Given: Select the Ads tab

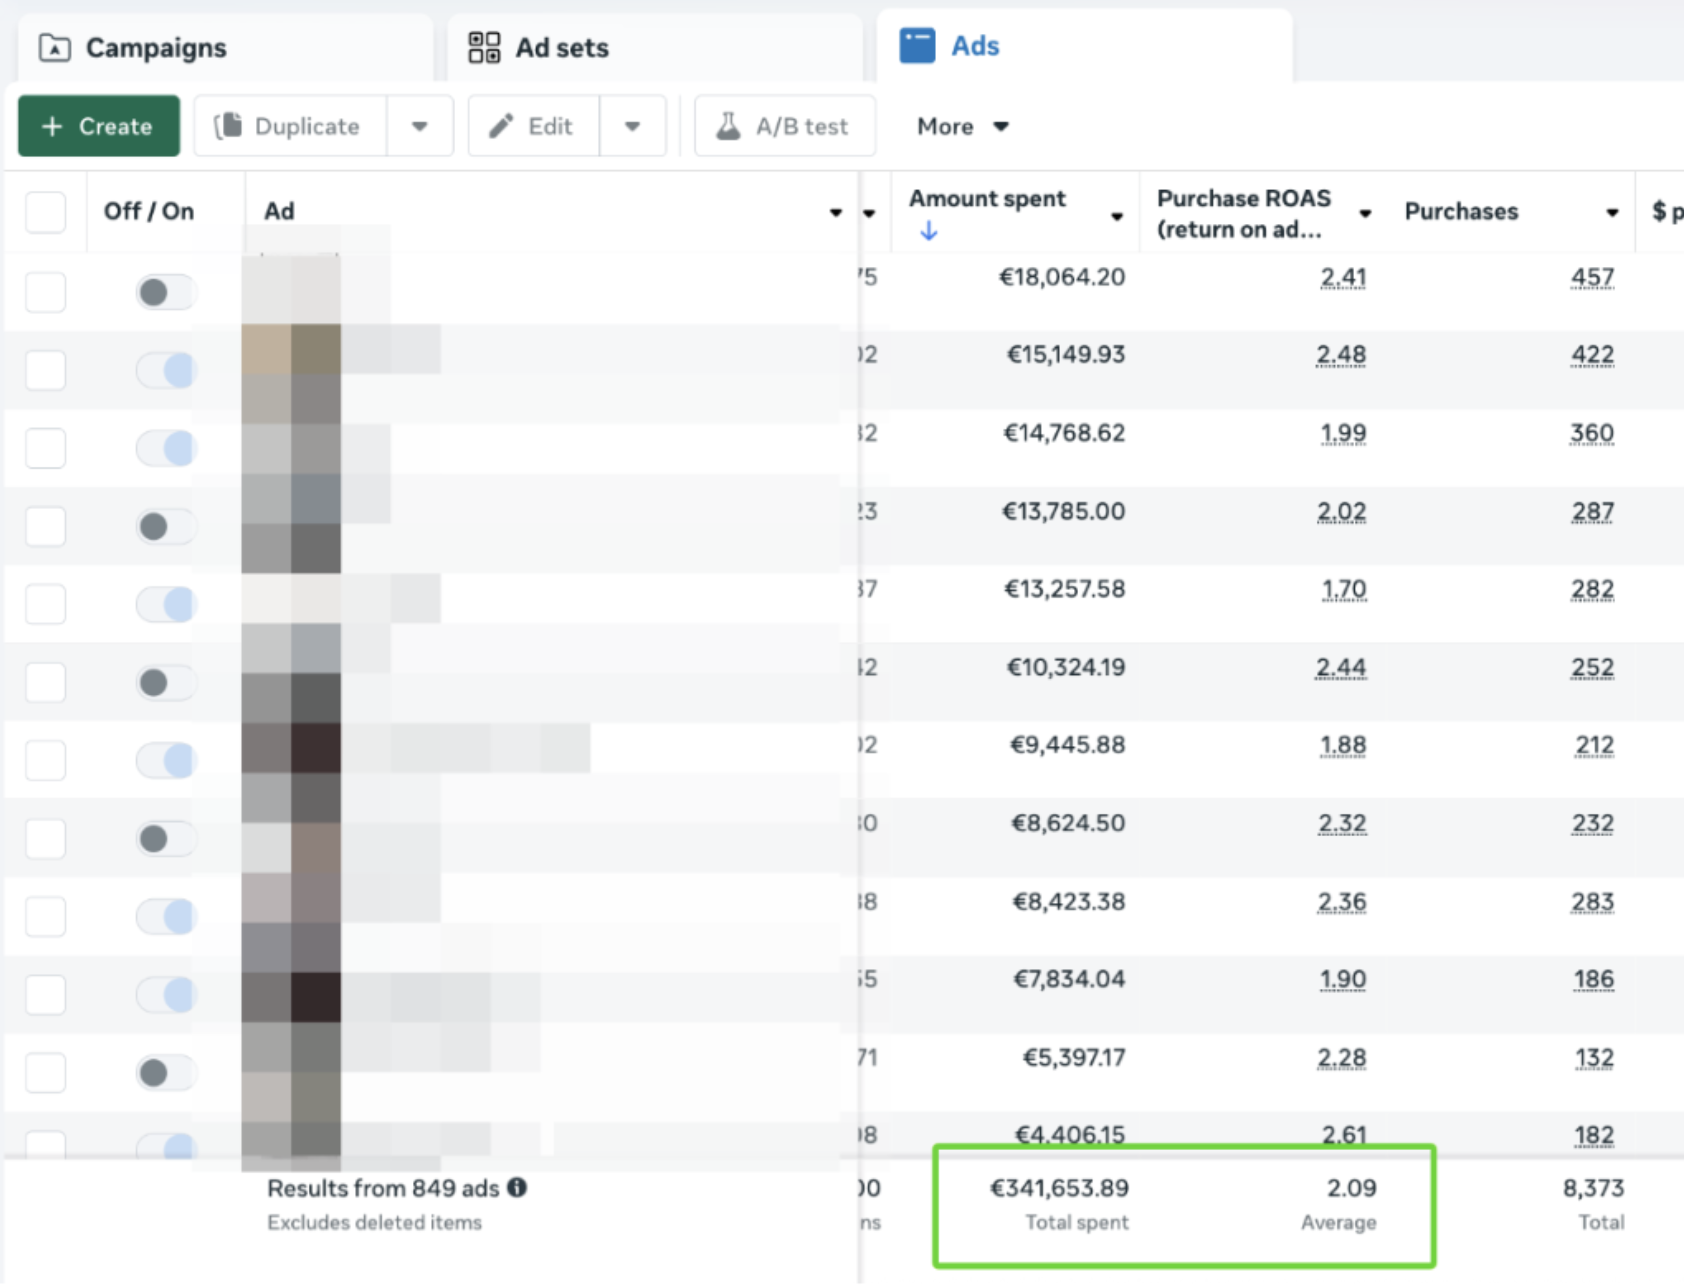Looking at the screenshot, I should tap(1084, 46).
